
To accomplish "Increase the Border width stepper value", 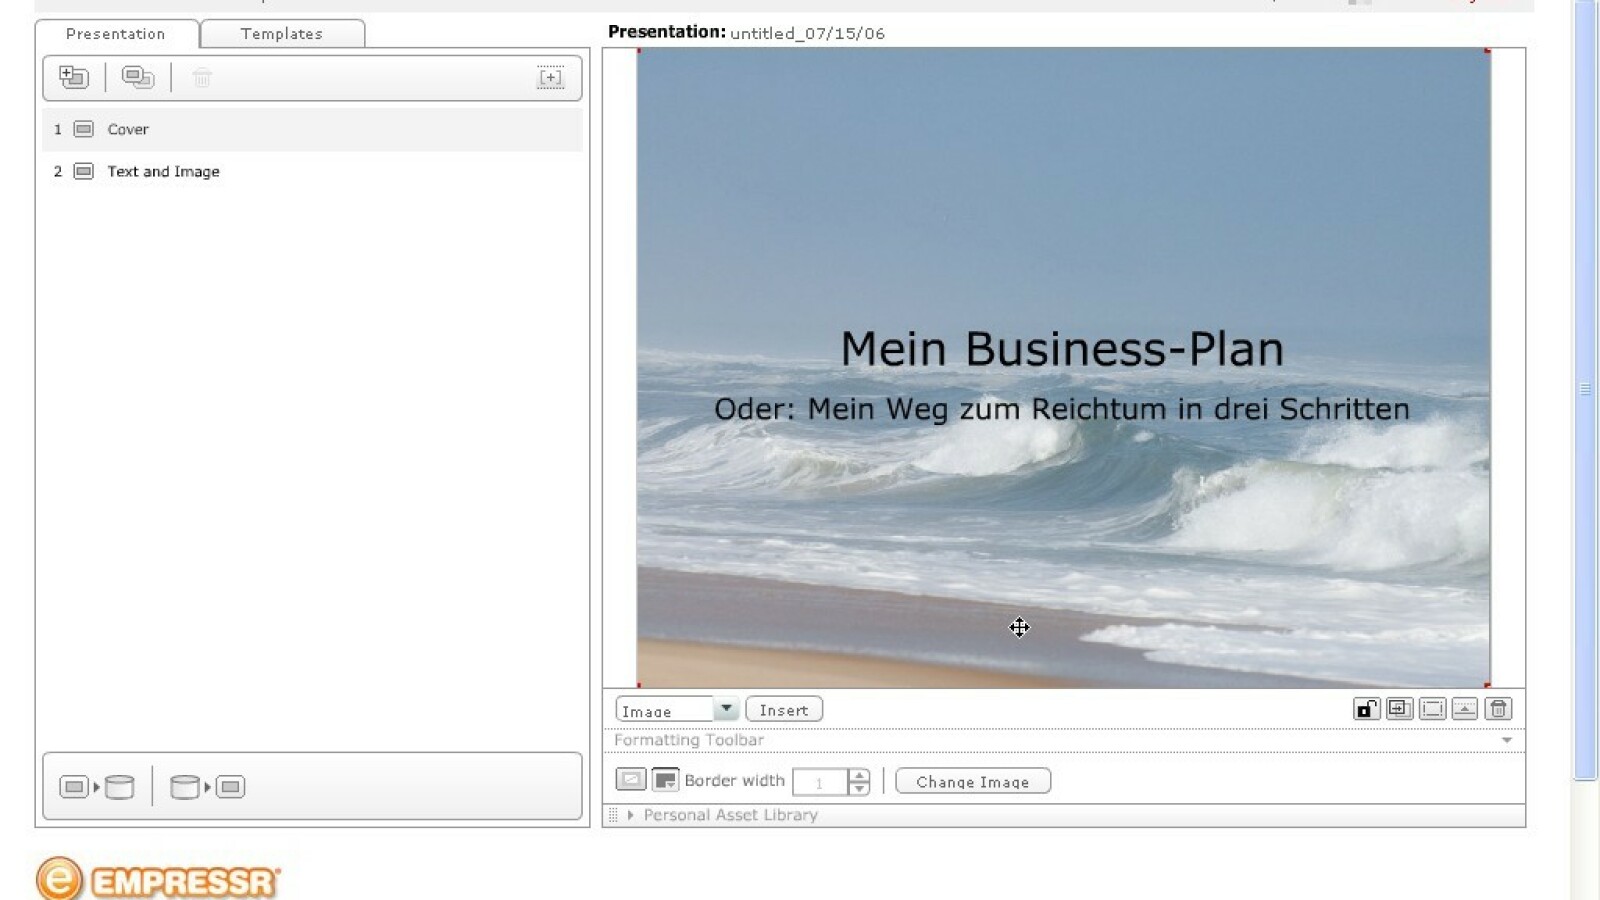I will (x=859, y=775).
